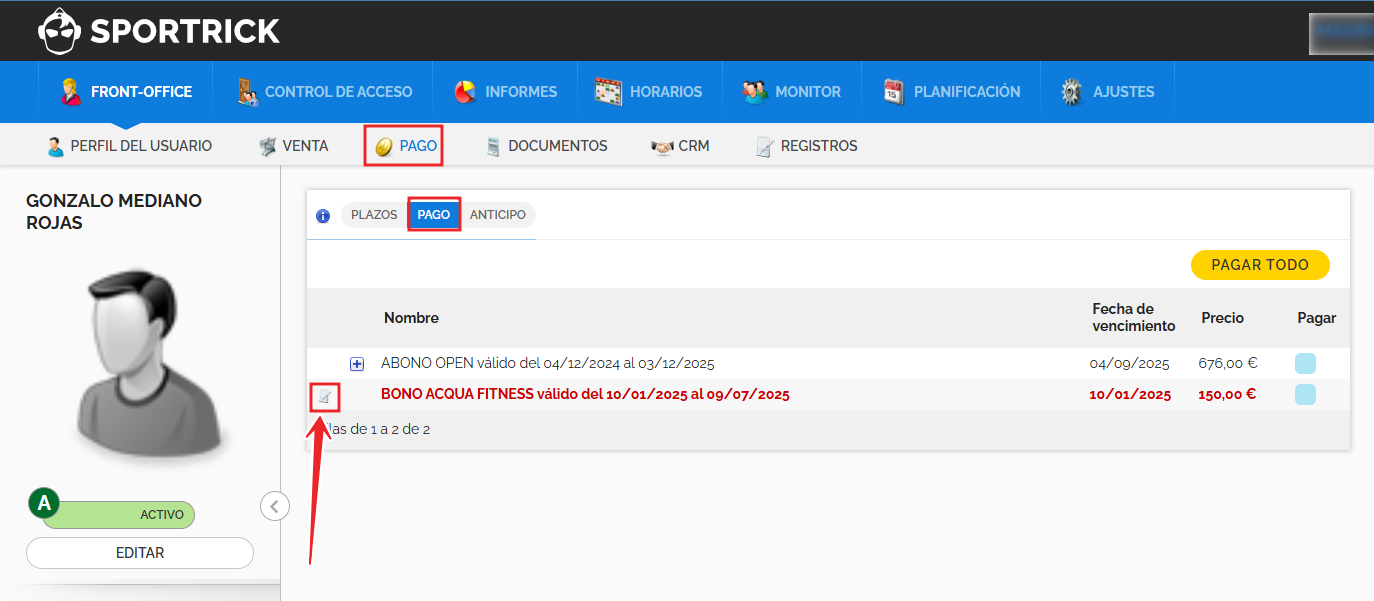
Task: Click the Perfil del Usuario person icon
Action: [56, 146]
